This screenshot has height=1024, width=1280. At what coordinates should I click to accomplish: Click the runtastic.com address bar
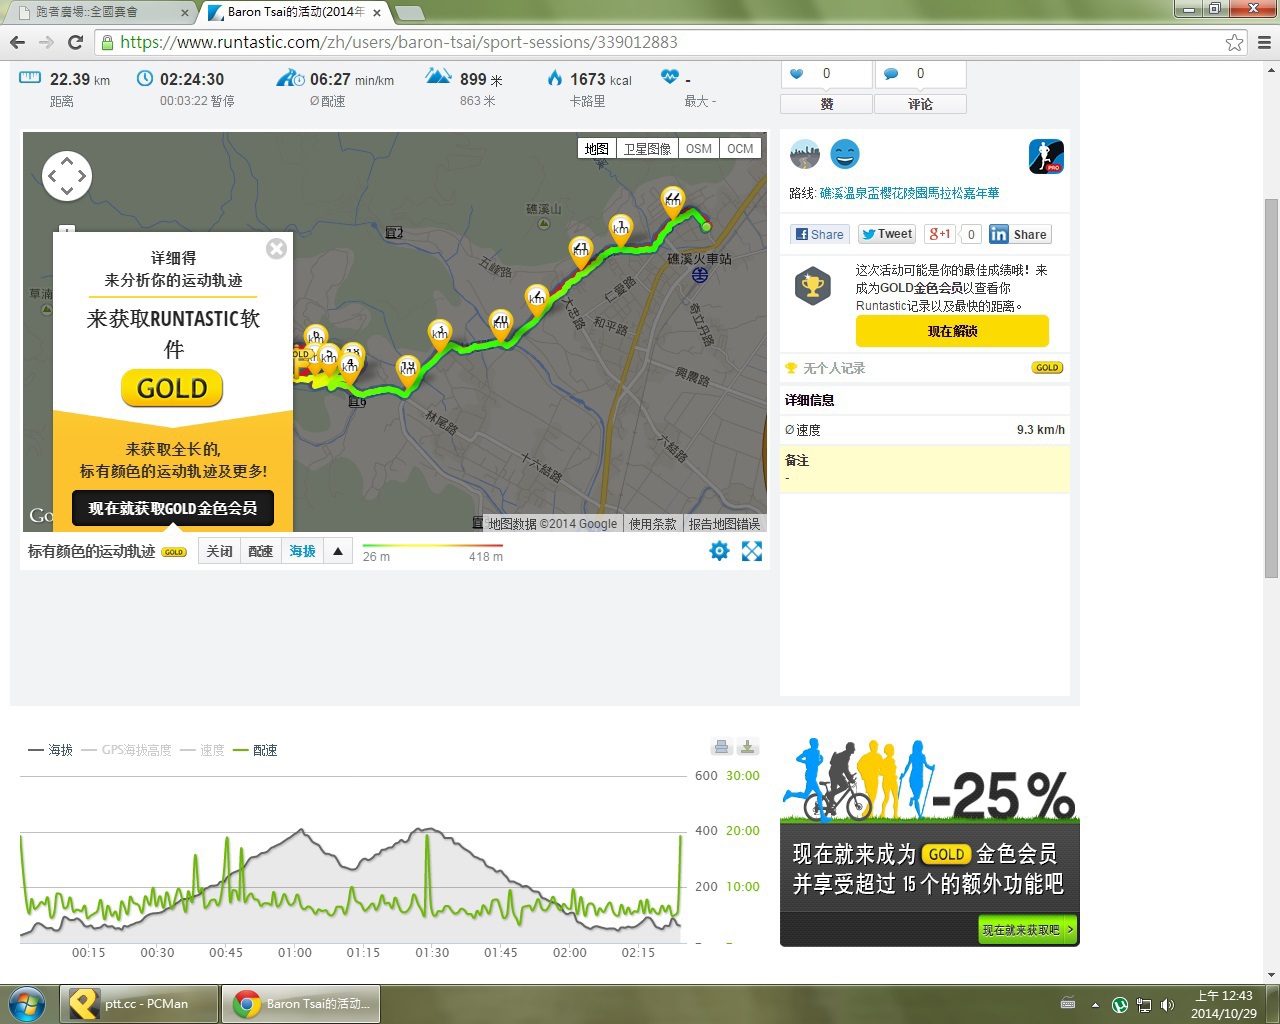click(660, 42)
